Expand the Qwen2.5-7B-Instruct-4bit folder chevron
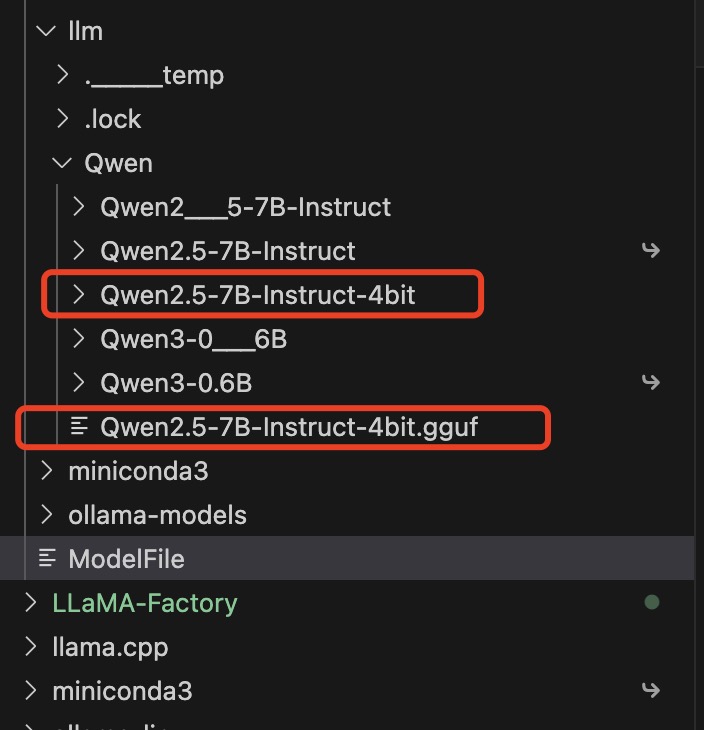 point(79,295)
